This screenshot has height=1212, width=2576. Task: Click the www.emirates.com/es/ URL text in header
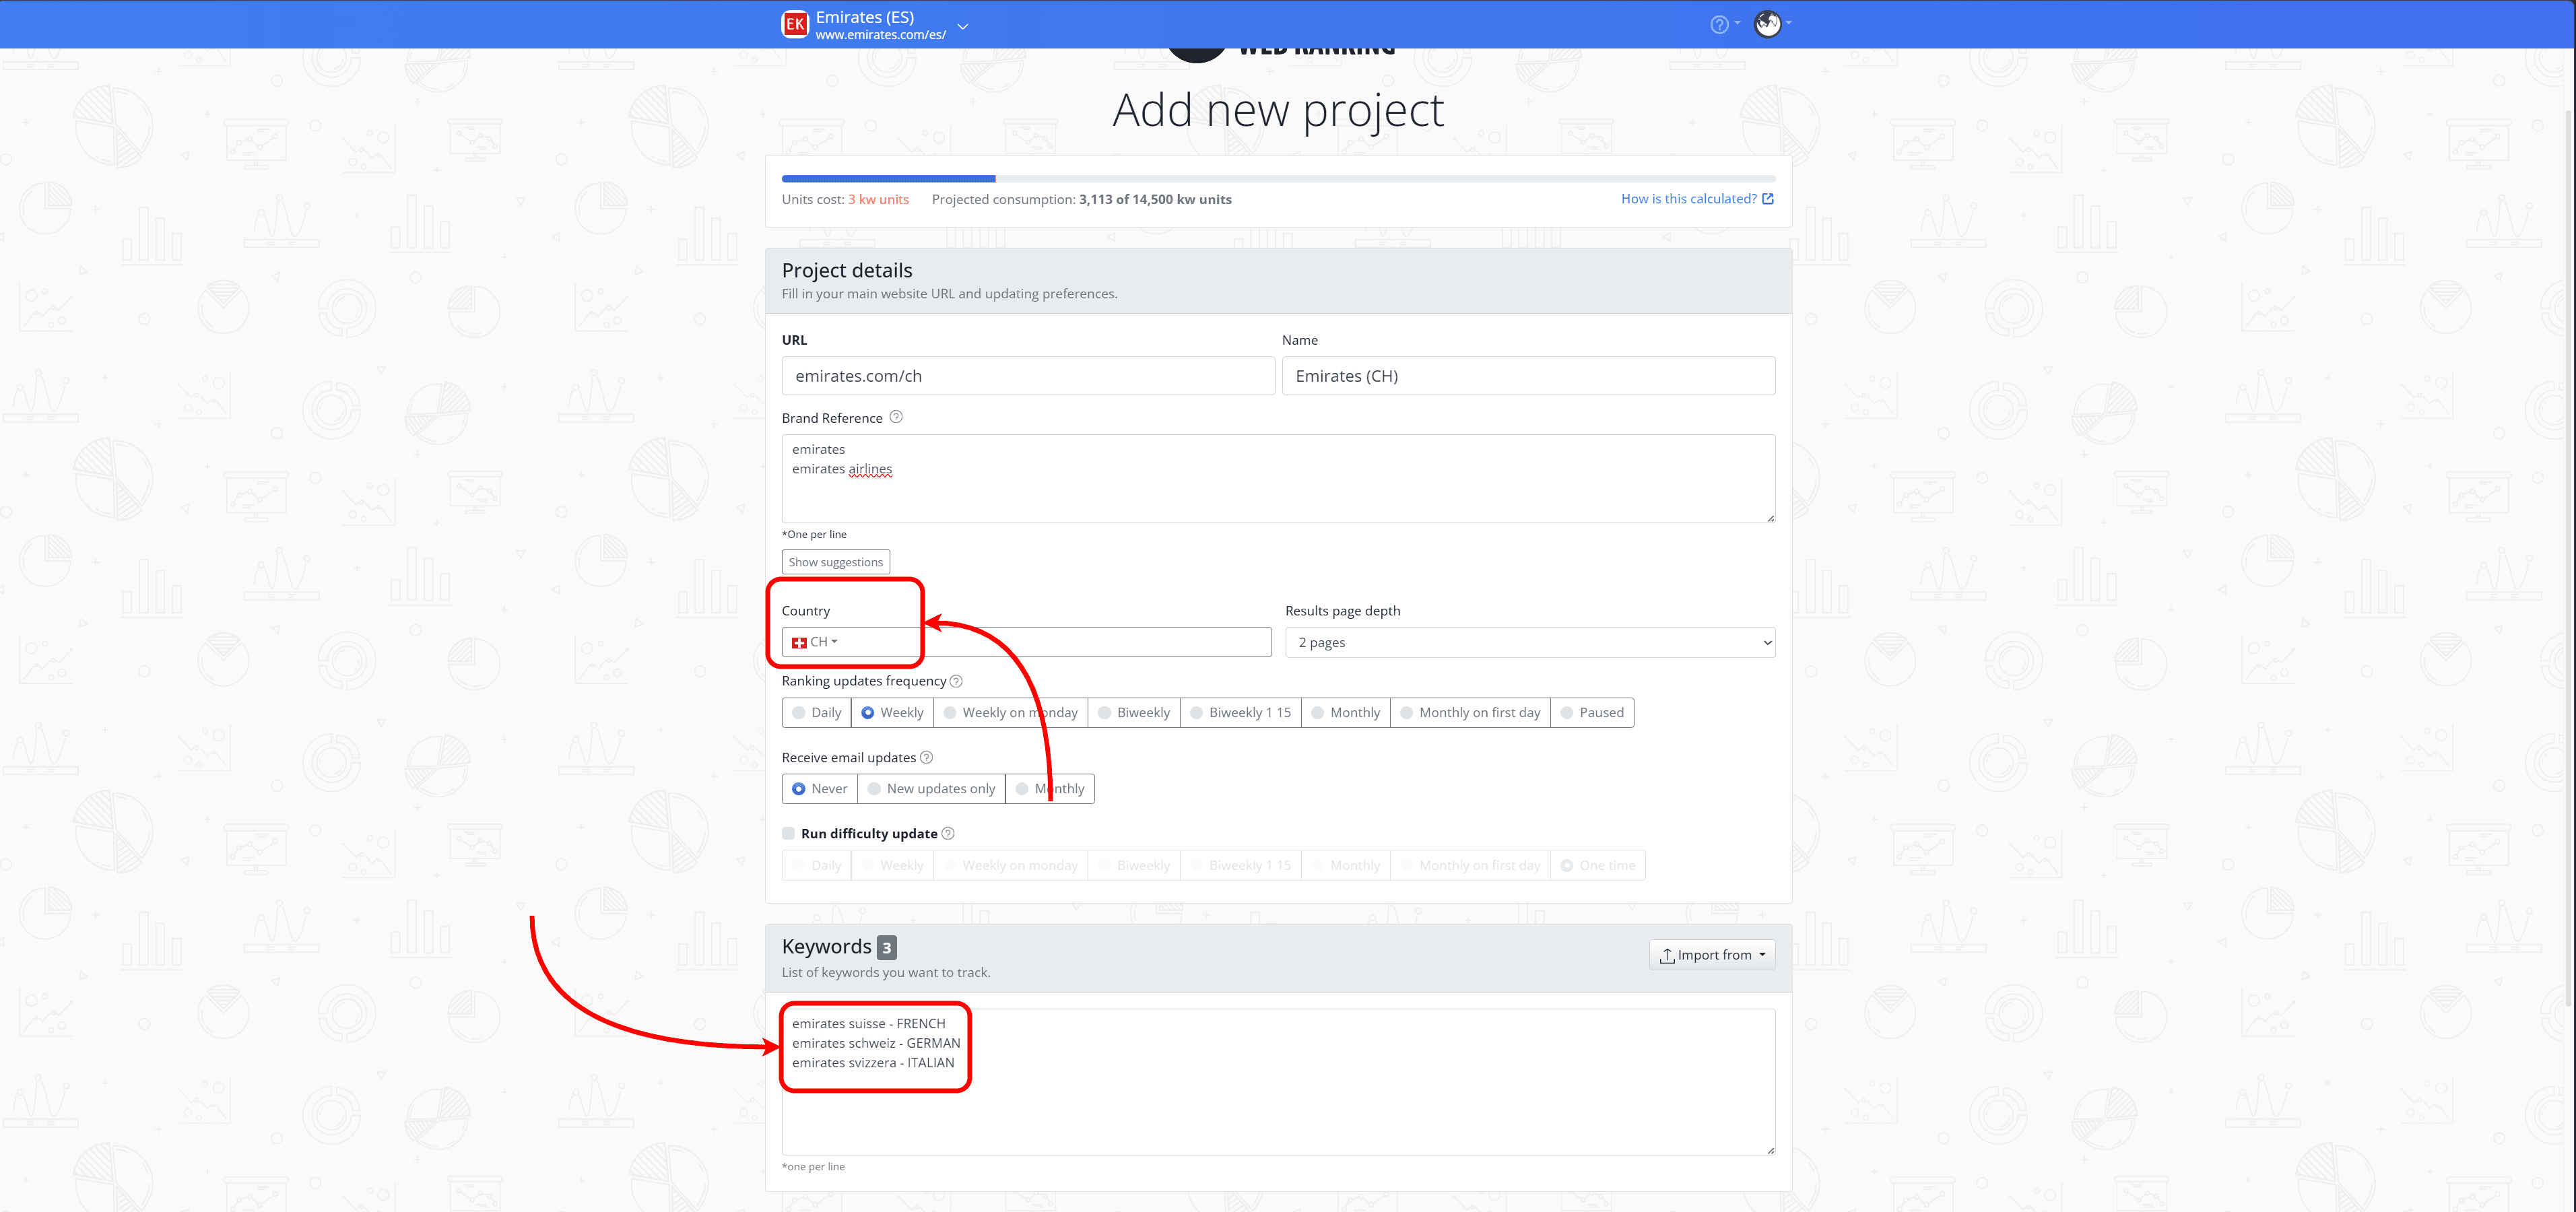coord(880,35)
